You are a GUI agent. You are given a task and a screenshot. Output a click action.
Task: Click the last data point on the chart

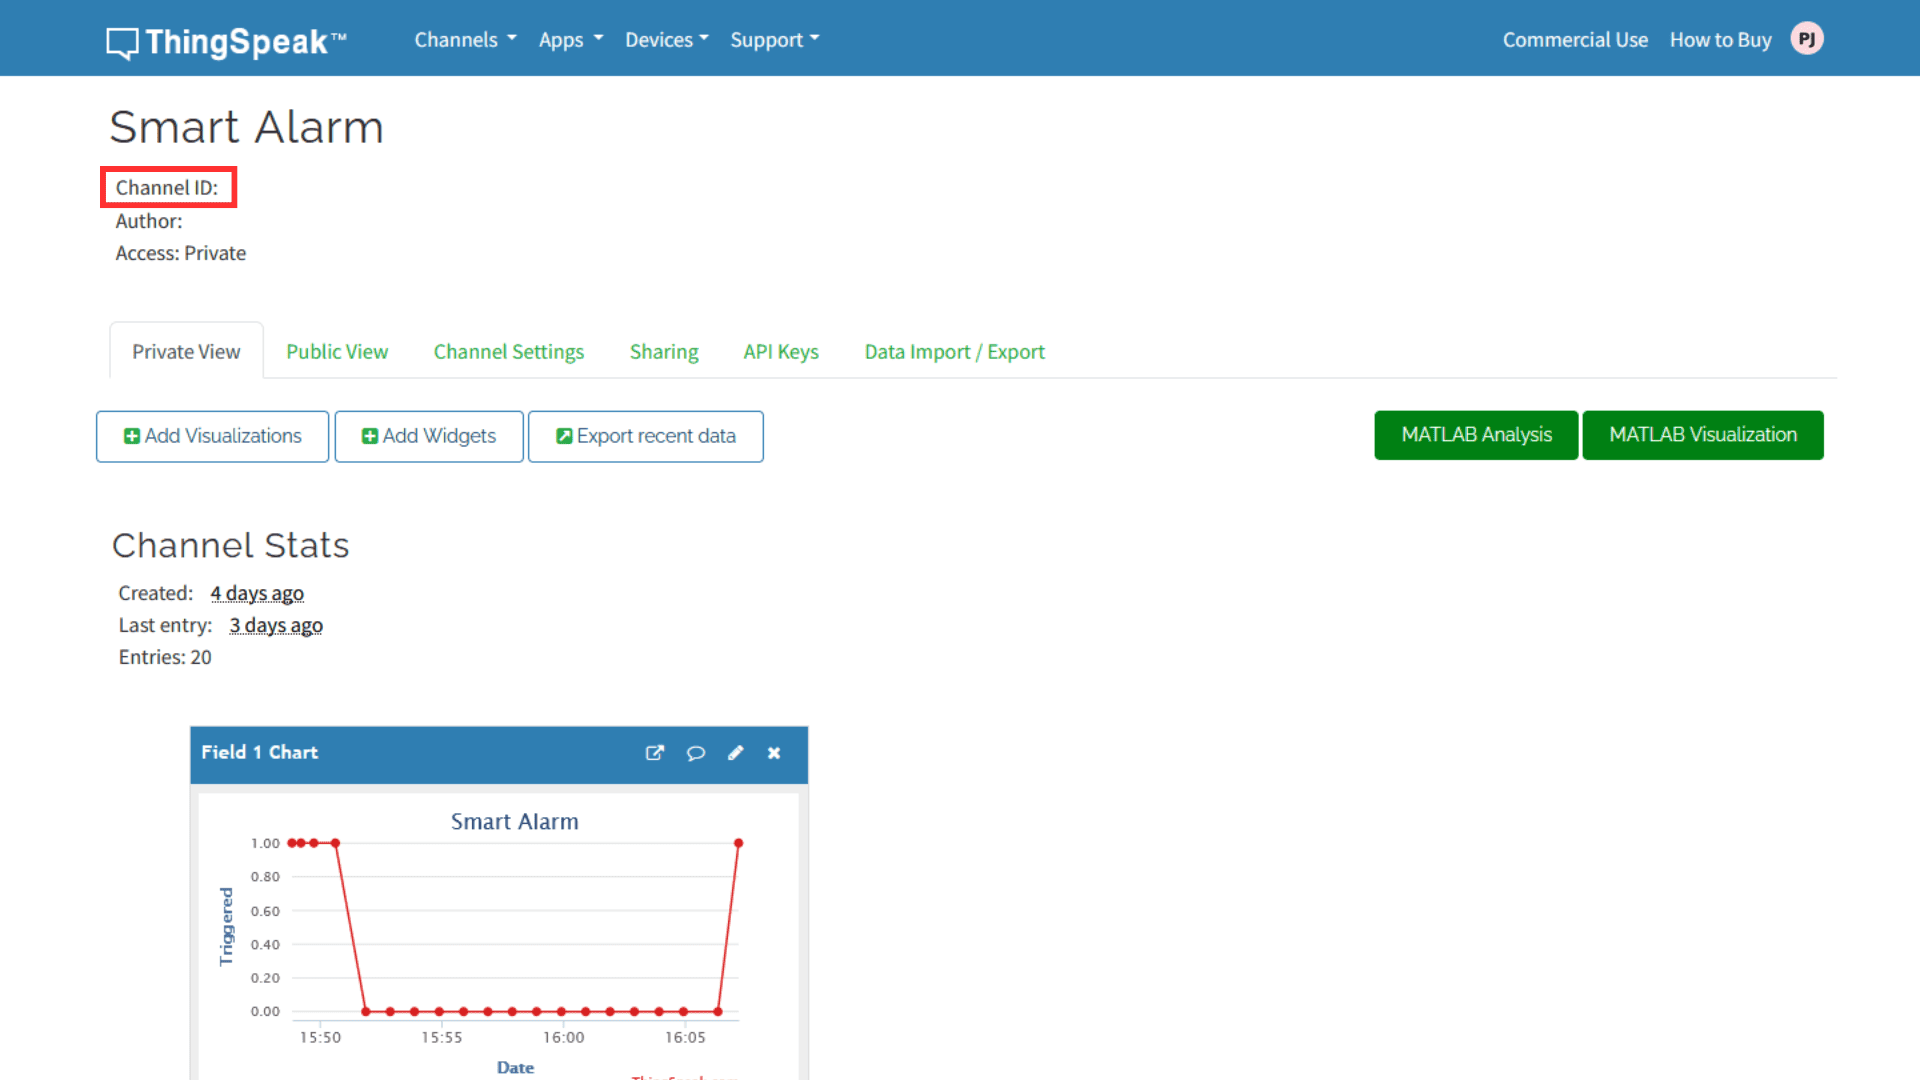[738, 843]
